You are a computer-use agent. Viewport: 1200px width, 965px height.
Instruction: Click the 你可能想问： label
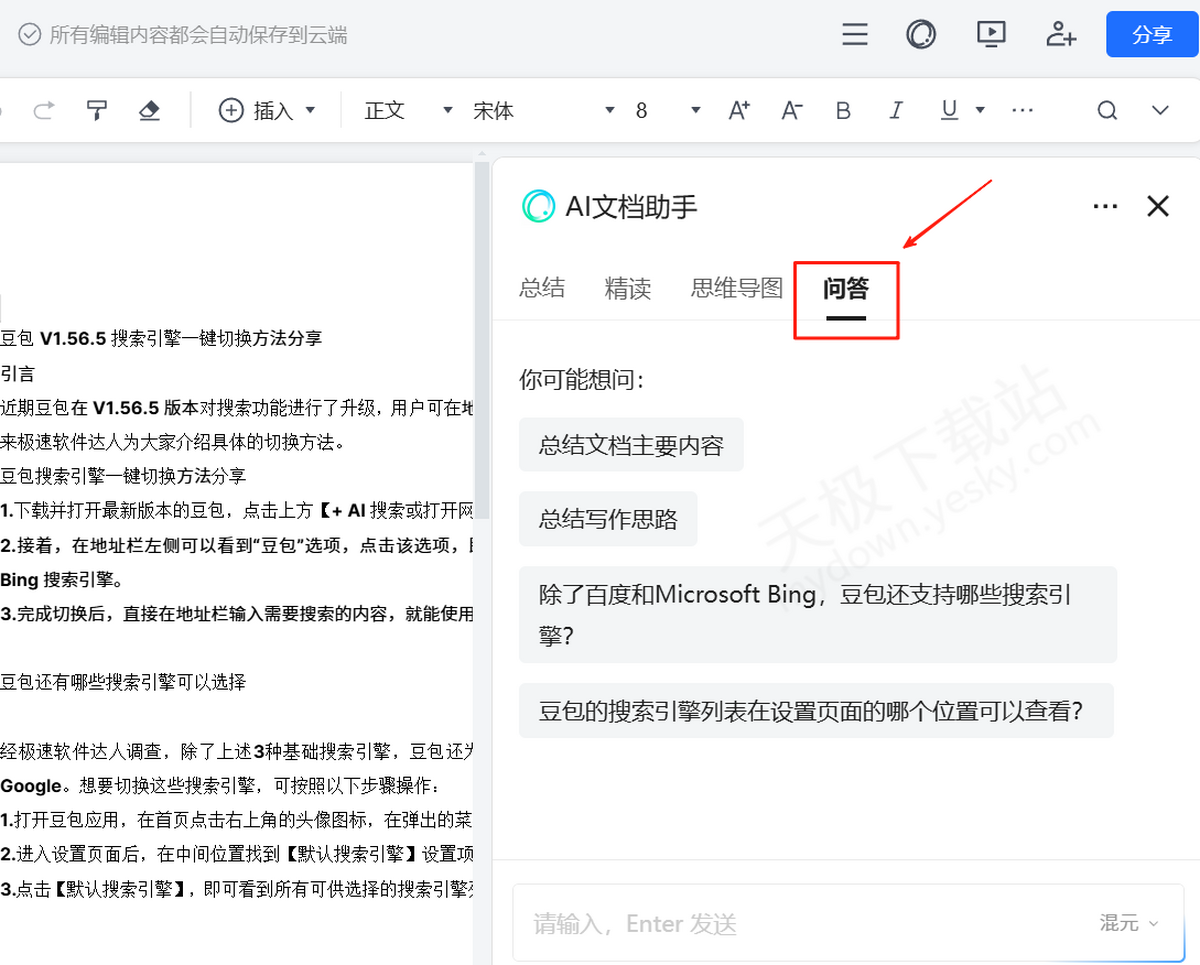click(x=582, y=380)
